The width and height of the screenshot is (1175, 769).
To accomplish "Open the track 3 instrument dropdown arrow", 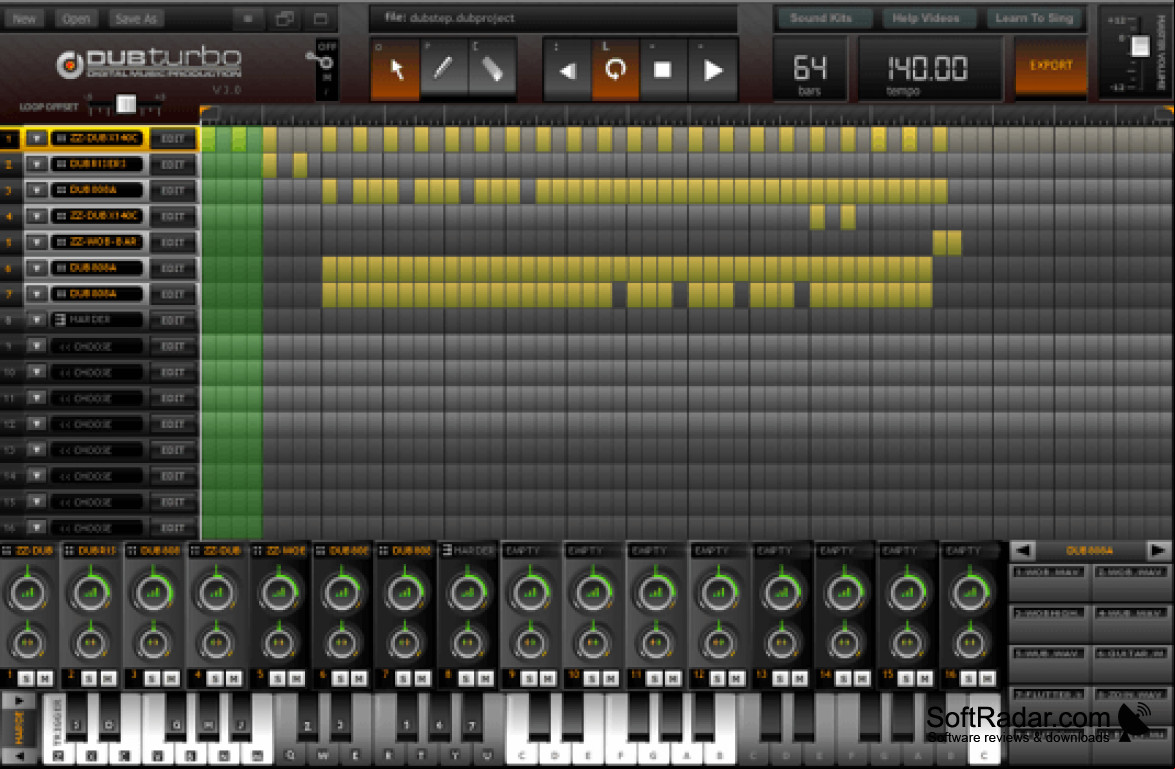I will coord(36,190).
